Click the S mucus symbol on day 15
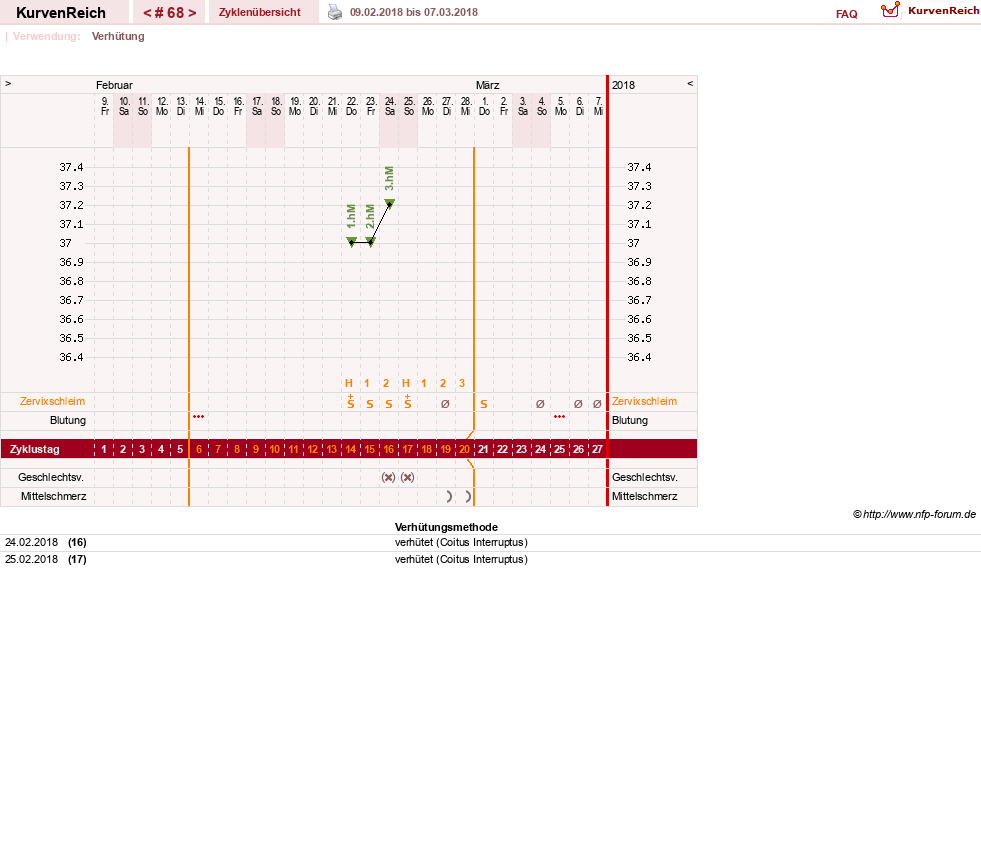This screenshot has width=981, height=846. (x=370, y=404)
